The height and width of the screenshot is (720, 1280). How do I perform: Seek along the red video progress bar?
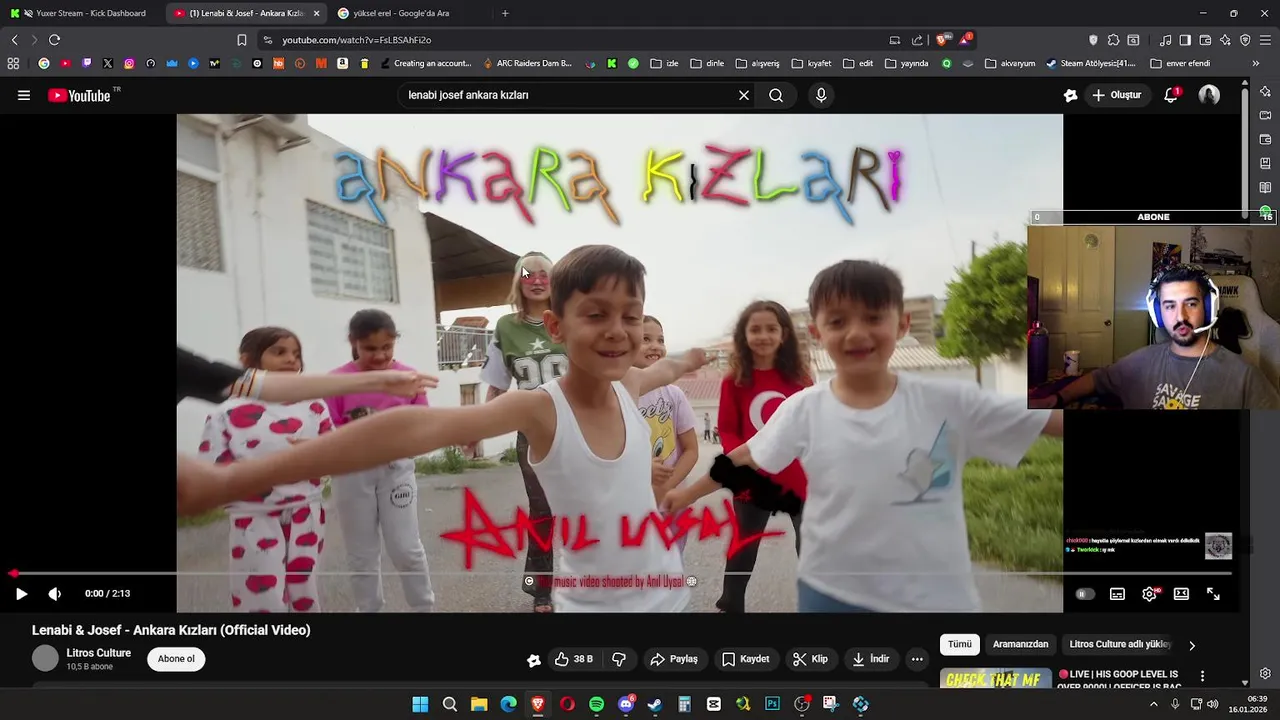pyautogui.click(x=620, y=574)
